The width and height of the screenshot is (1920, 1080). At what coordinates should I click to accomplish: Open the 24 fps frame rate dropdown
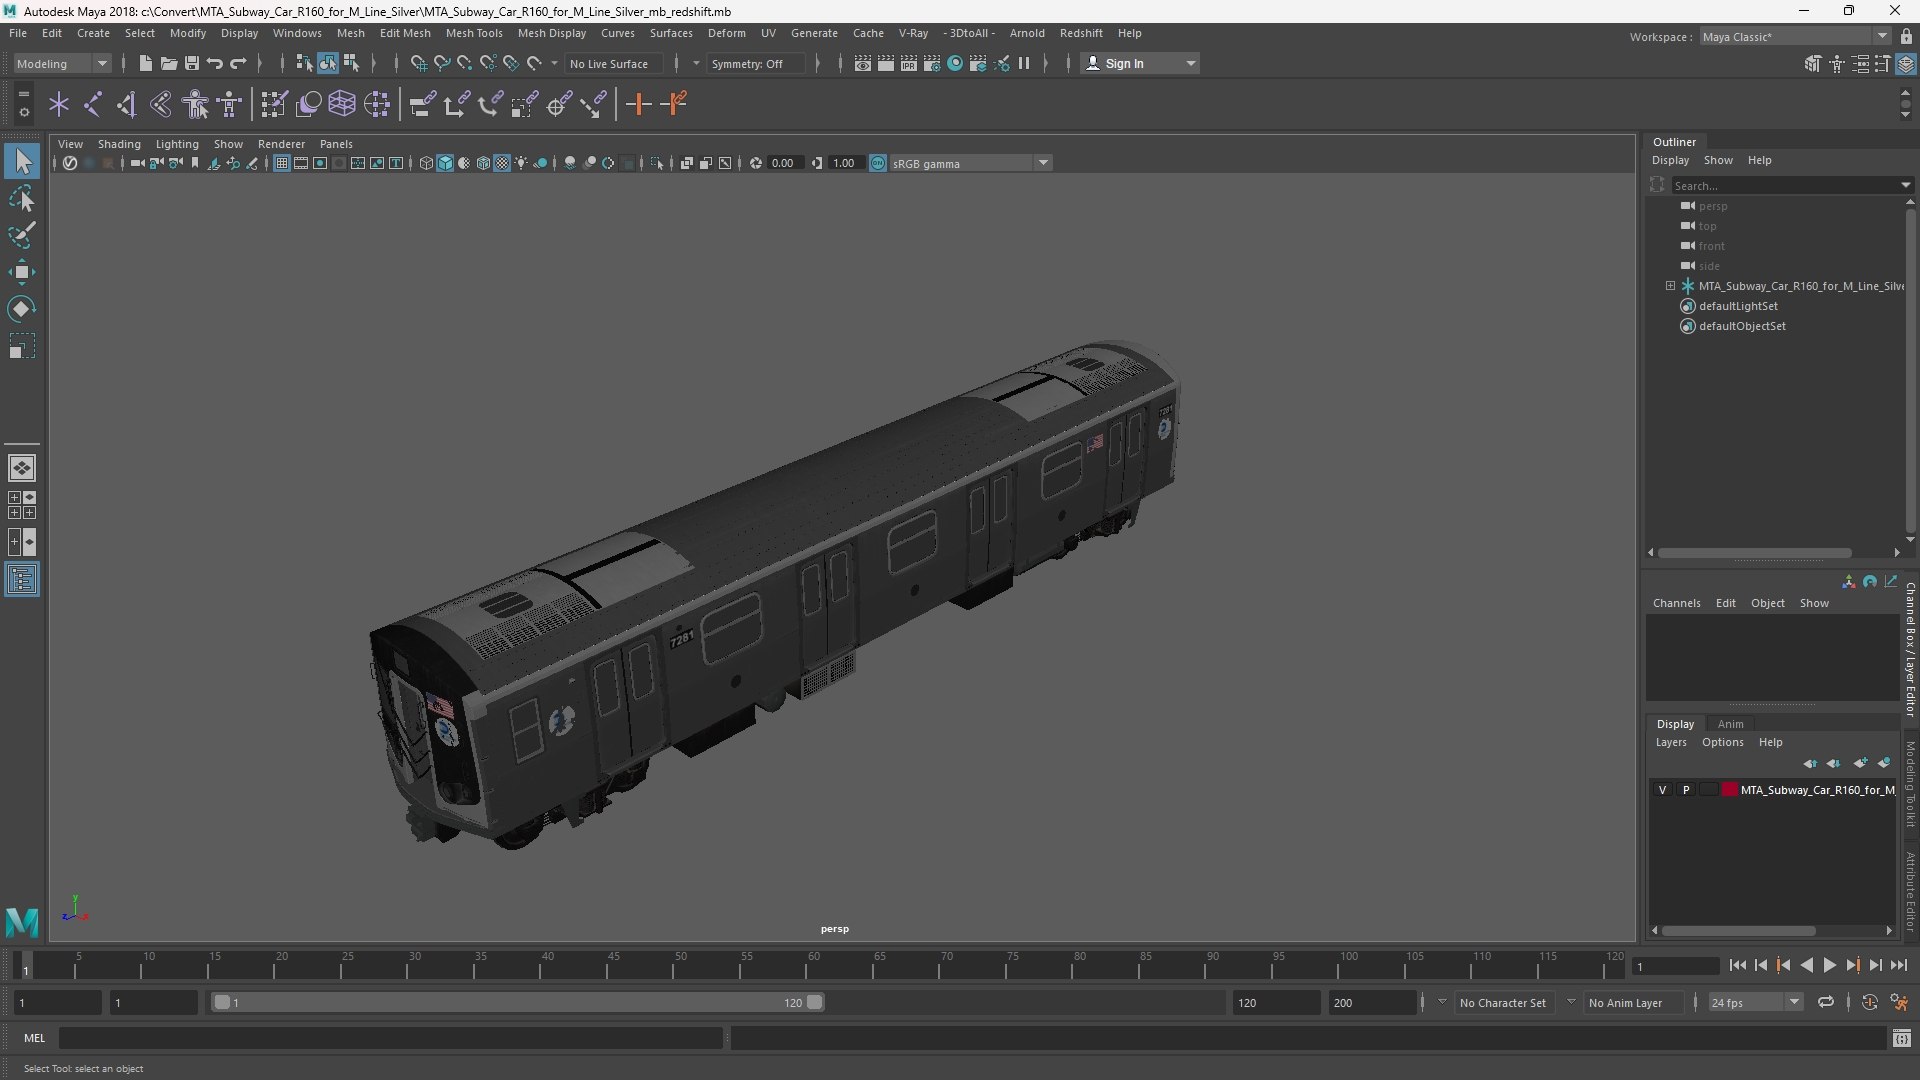(x=1755, y=1002)
